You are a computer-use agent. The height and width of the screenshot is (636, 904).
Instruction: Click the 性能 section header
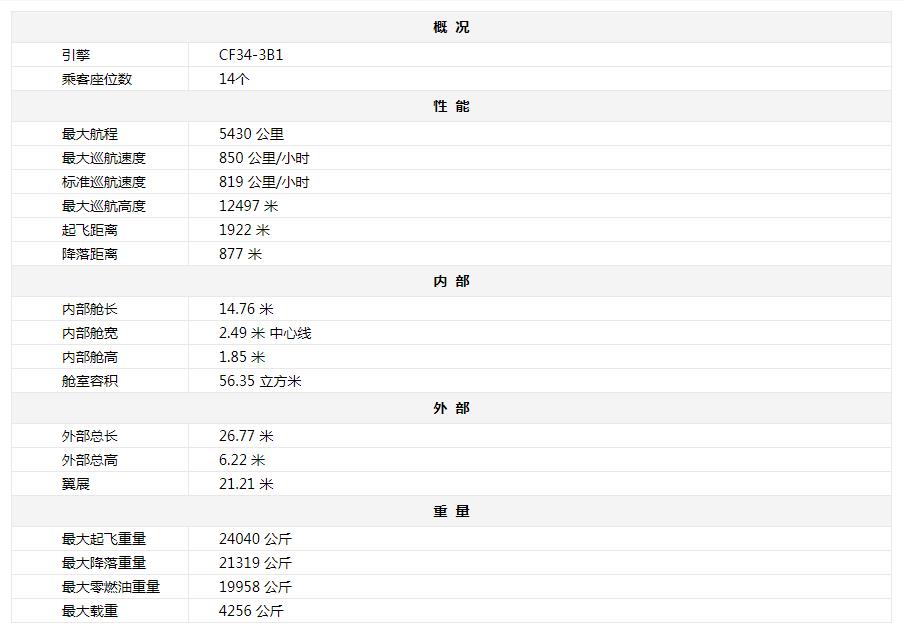[x=451, y=106]
